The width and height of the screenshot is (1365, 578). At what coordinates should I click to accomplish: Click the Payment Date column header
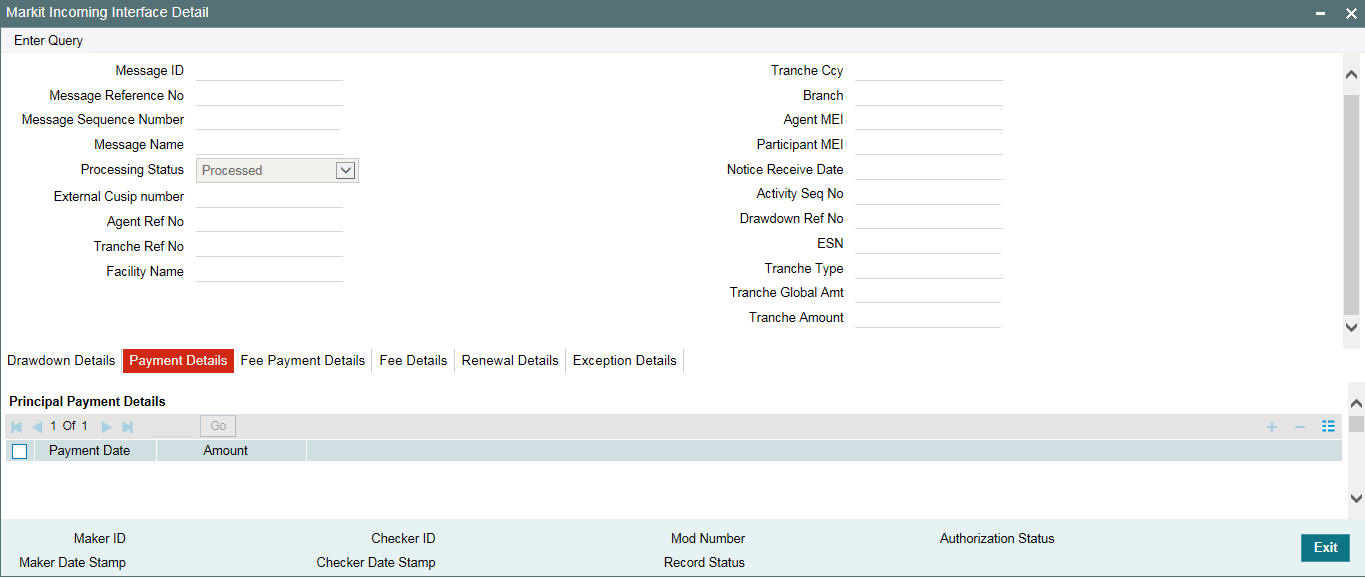[x=89, y=451]
